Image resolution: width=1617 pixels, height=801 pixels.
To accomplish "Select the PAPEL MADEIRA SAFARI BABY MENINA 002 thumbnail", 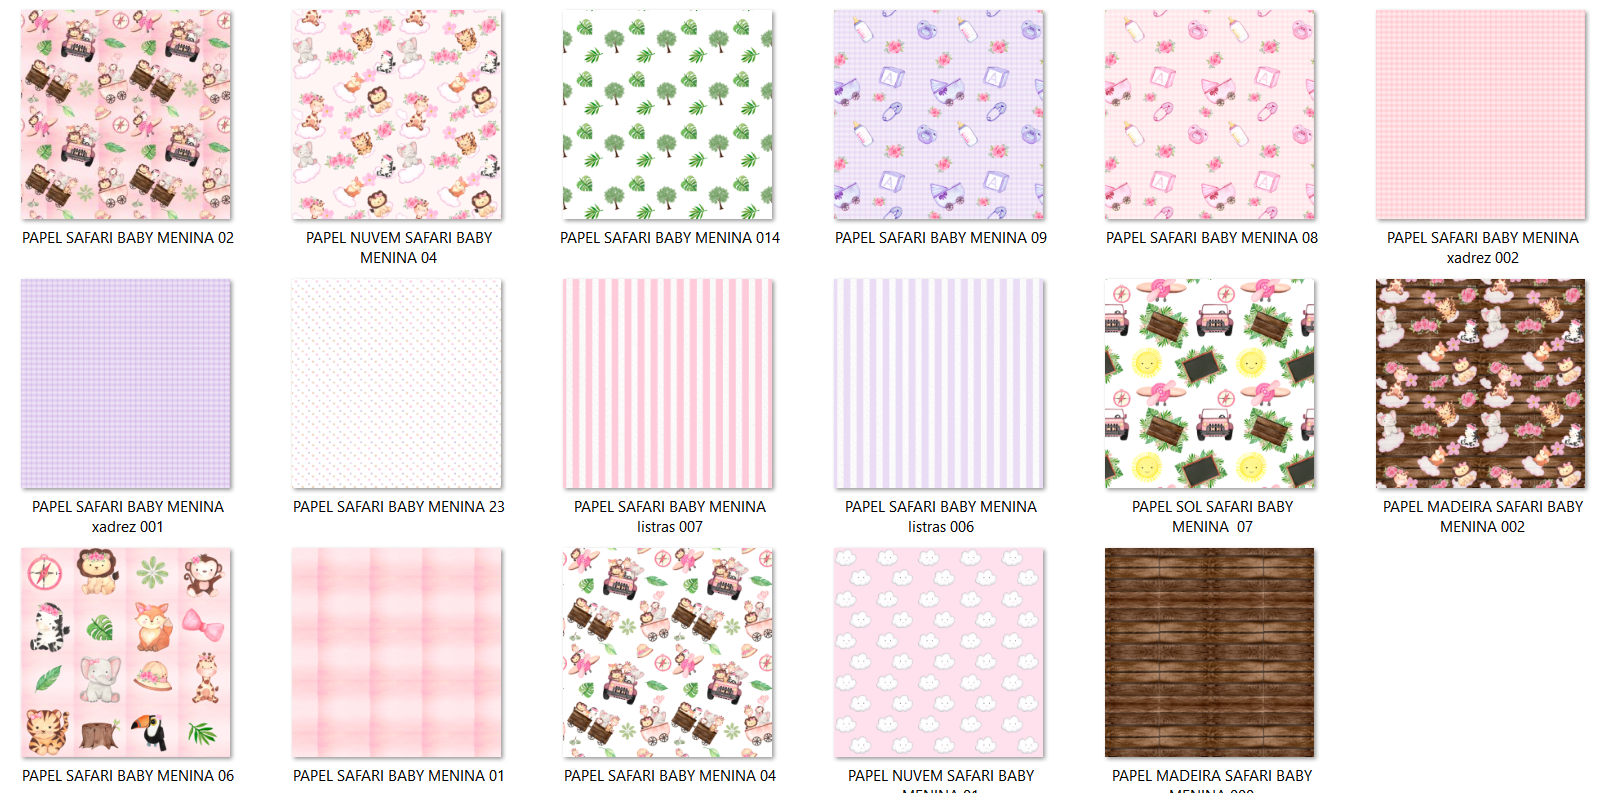I will click(1481, 384).
